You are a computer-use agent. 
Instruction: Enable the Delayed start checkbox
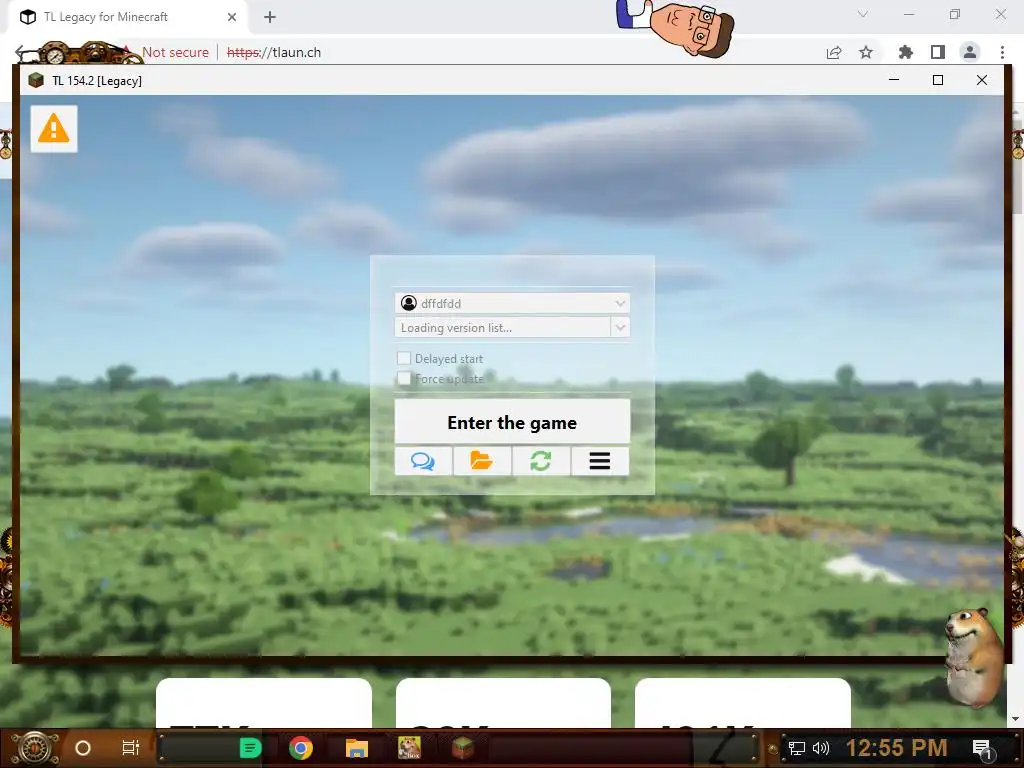[404, 359]
